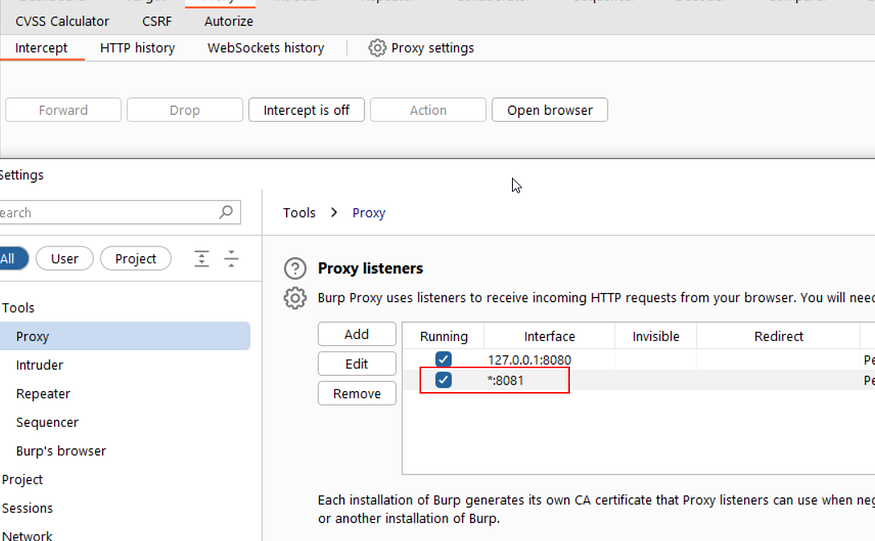The image size is (875, 541).
Task: Expand Network section in settings tree
Action: click(x=27, y=536)
